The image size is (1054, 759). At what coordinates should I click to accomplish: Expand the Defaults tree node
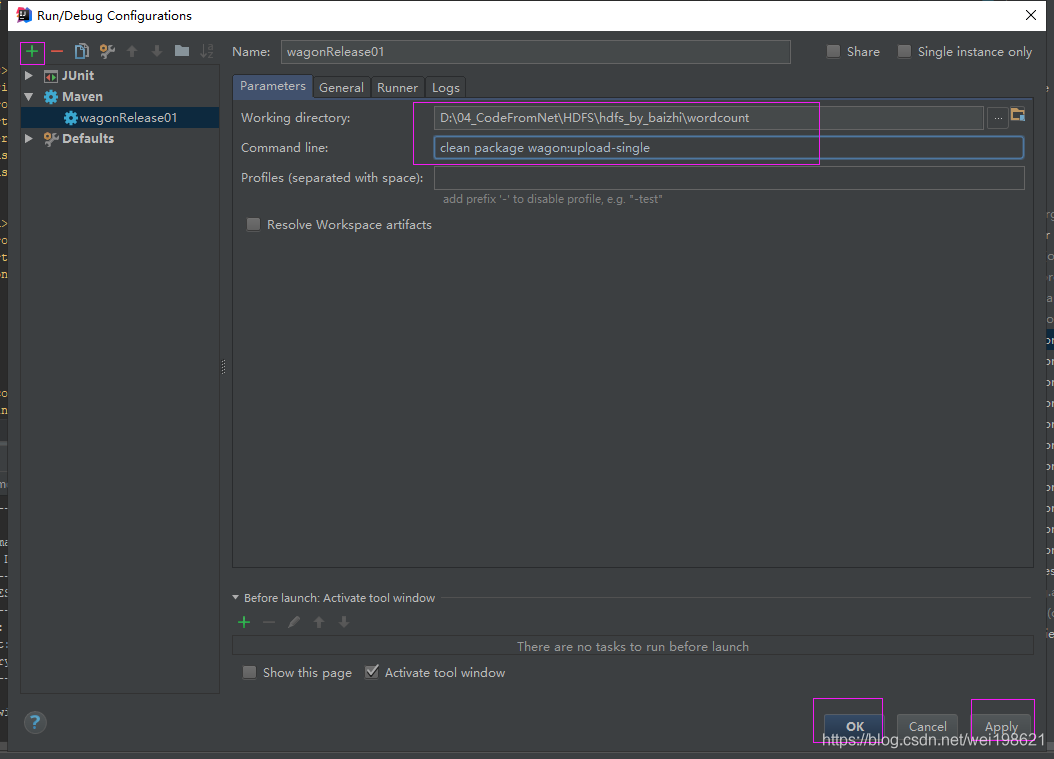(29, 138)
